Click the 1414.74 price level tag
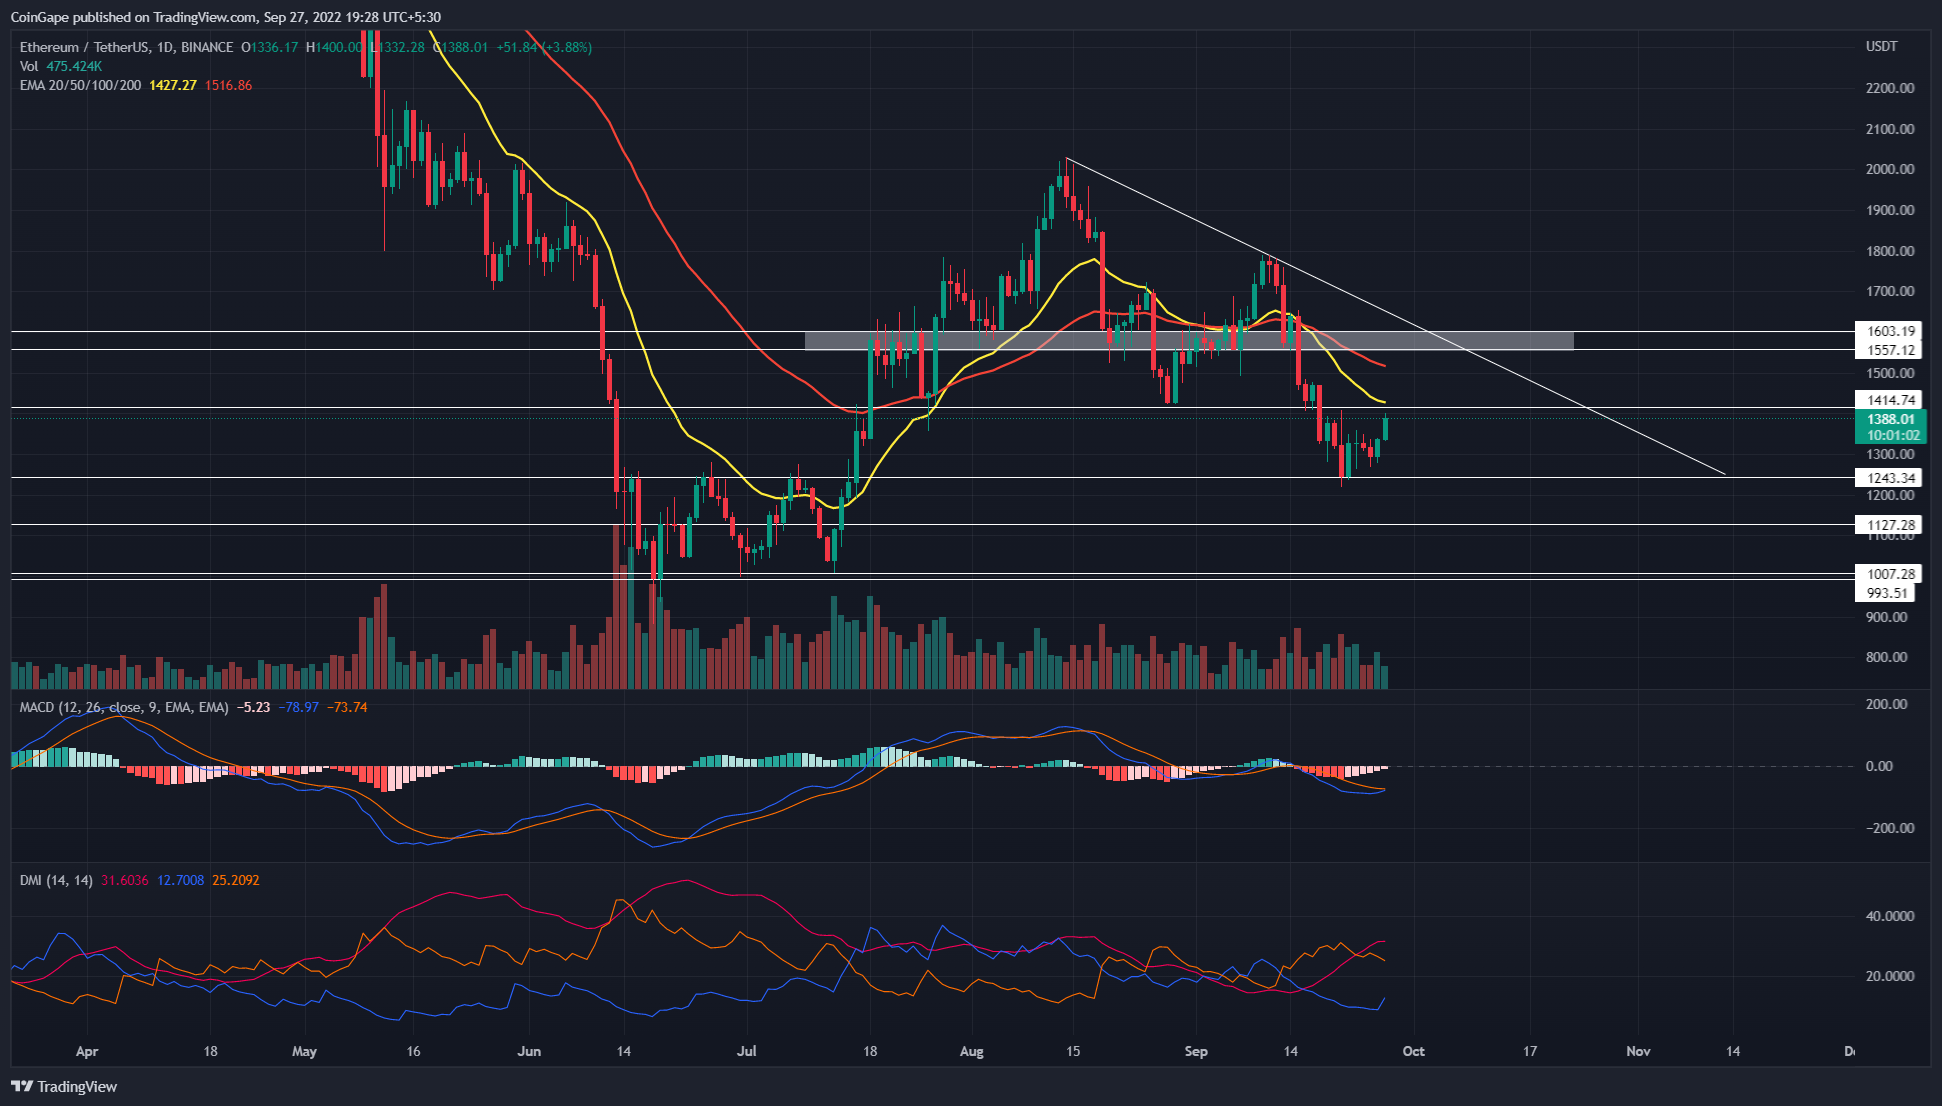Image resolution: width=1942 pixels, height=1106 pixels. coord(1890,400)
